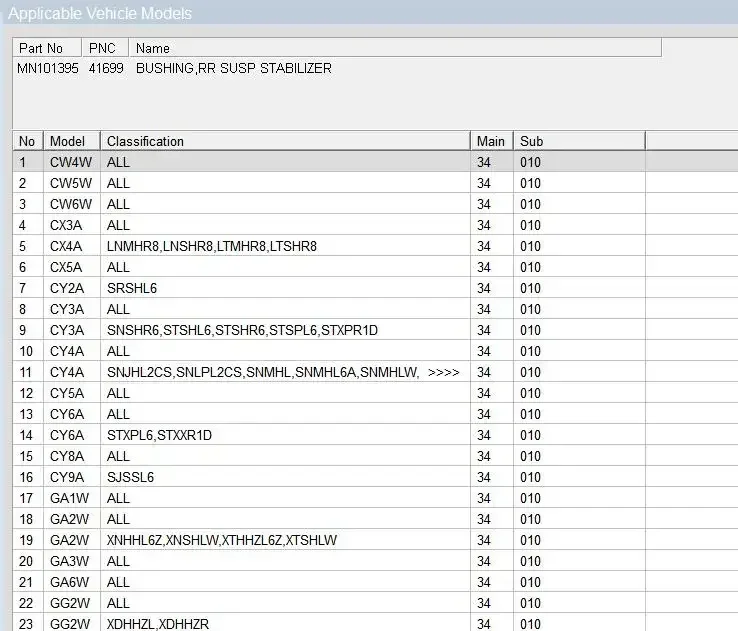
Task: Select the CX5A model row
Action: [376, 267]
